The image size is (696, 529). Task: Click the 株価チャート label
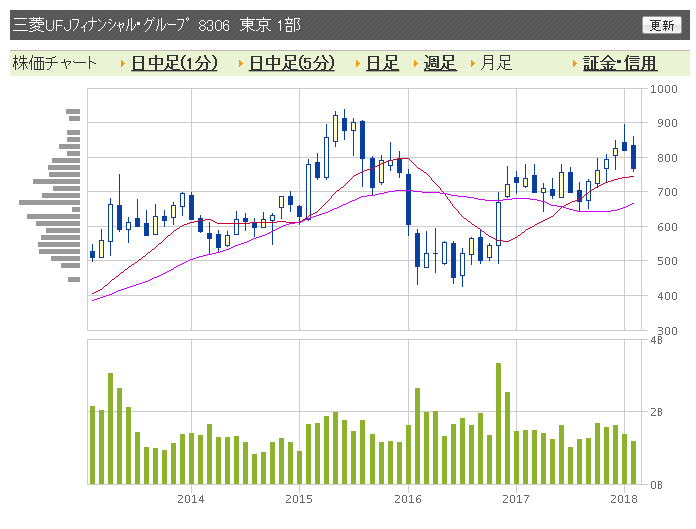(55, 63)
